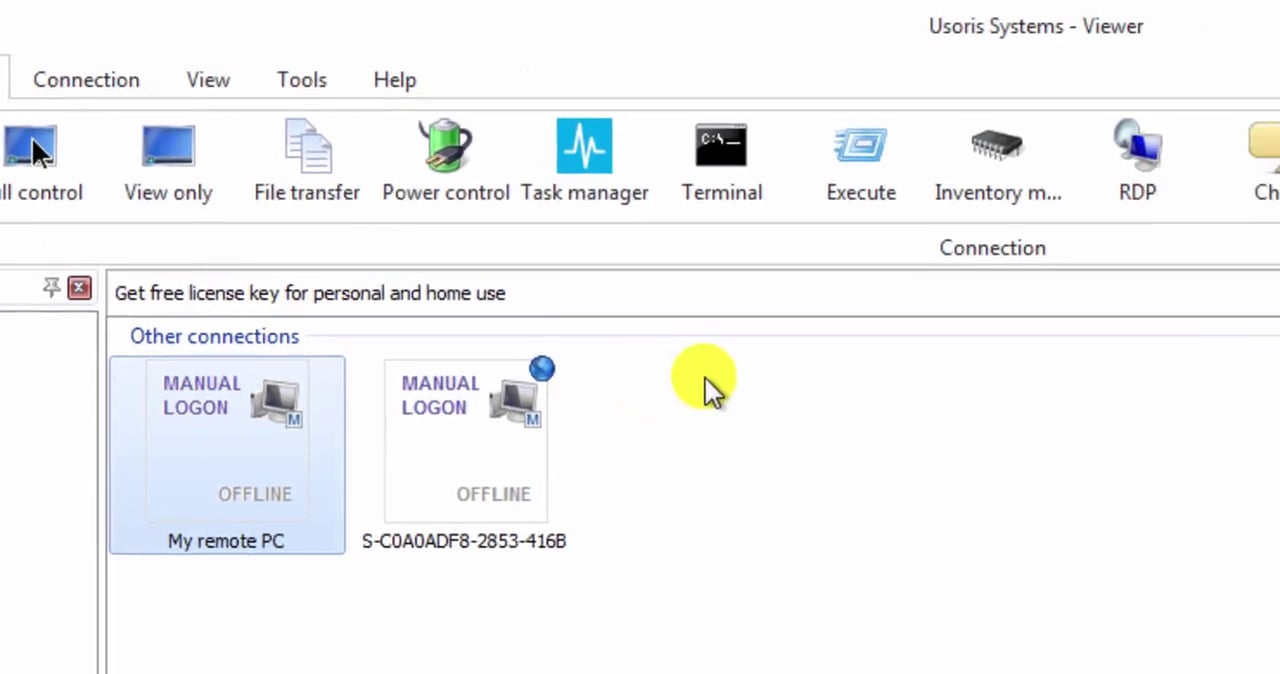This screenshot has width=1280, height=674.
Task: Open Power control tool
Action: point(445,163)
